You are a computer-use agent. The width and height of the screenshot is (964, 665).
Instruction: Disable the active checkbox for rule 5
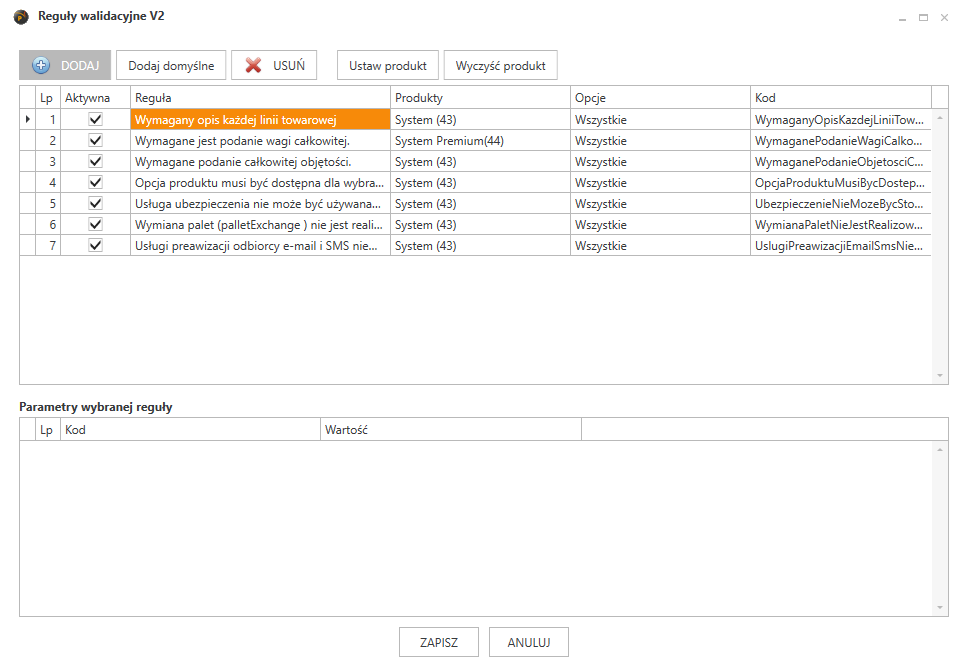click(95, 203)
